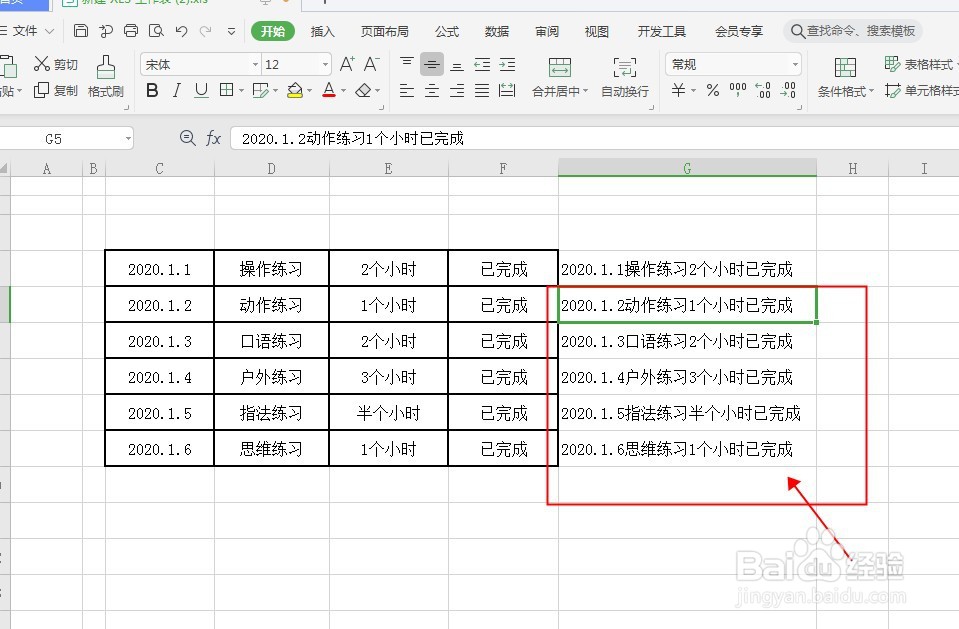Click the 复制 copy icon
The width and height of the screenshot is (959, 629).
click(57, 90)
